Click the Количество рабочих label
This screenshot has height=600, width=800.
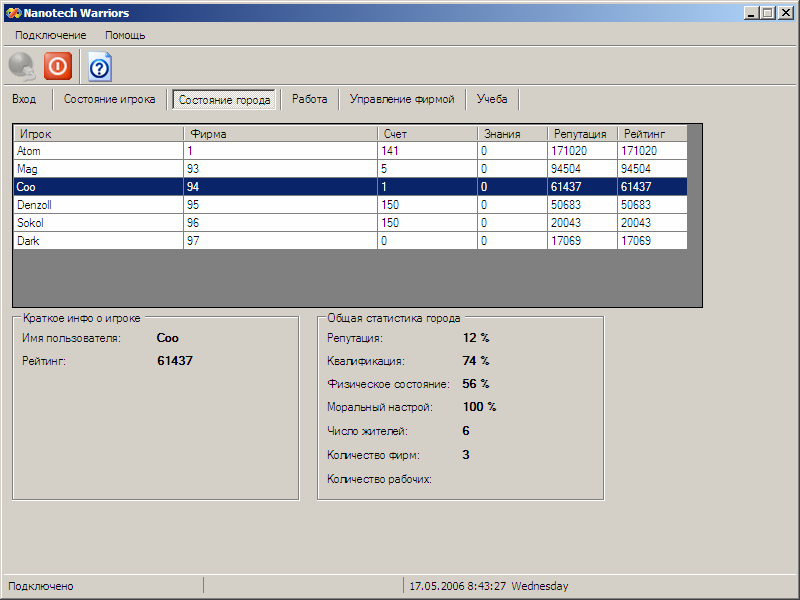point(380,479)
